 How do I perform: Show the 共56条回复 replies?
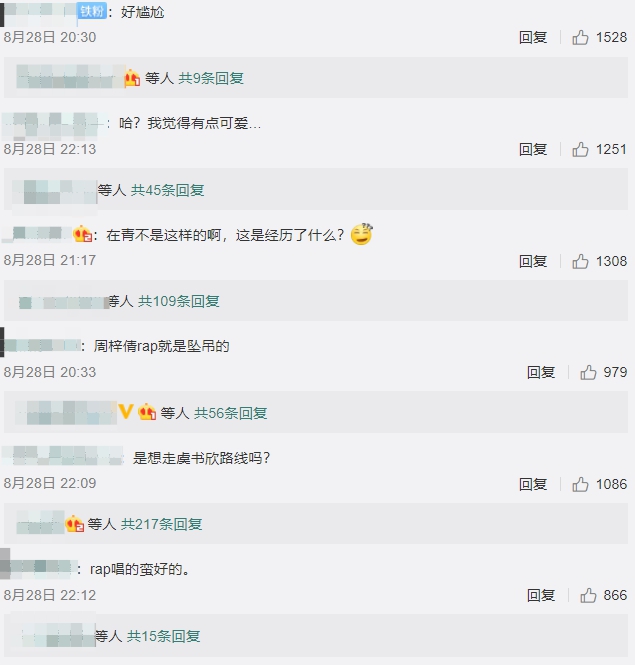pyautogui.click(x=230, y=413)
